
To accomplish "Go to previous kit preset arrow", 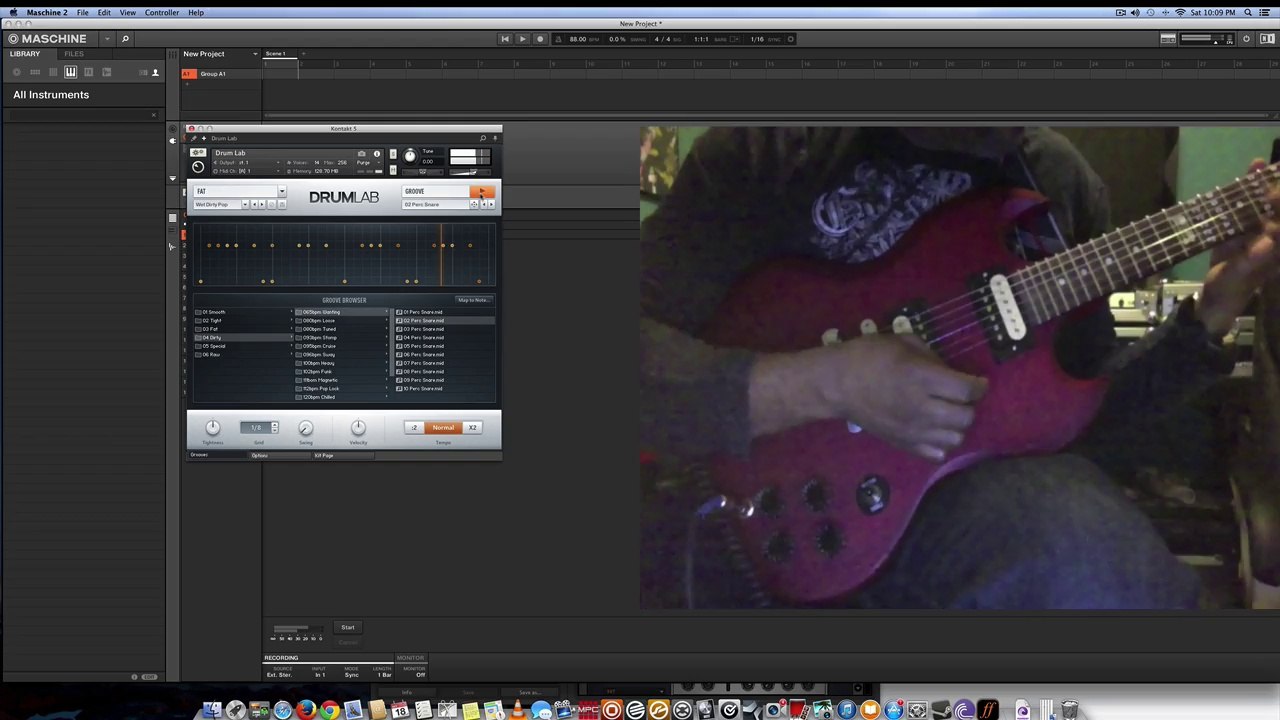I will click(x=255, y=204).
